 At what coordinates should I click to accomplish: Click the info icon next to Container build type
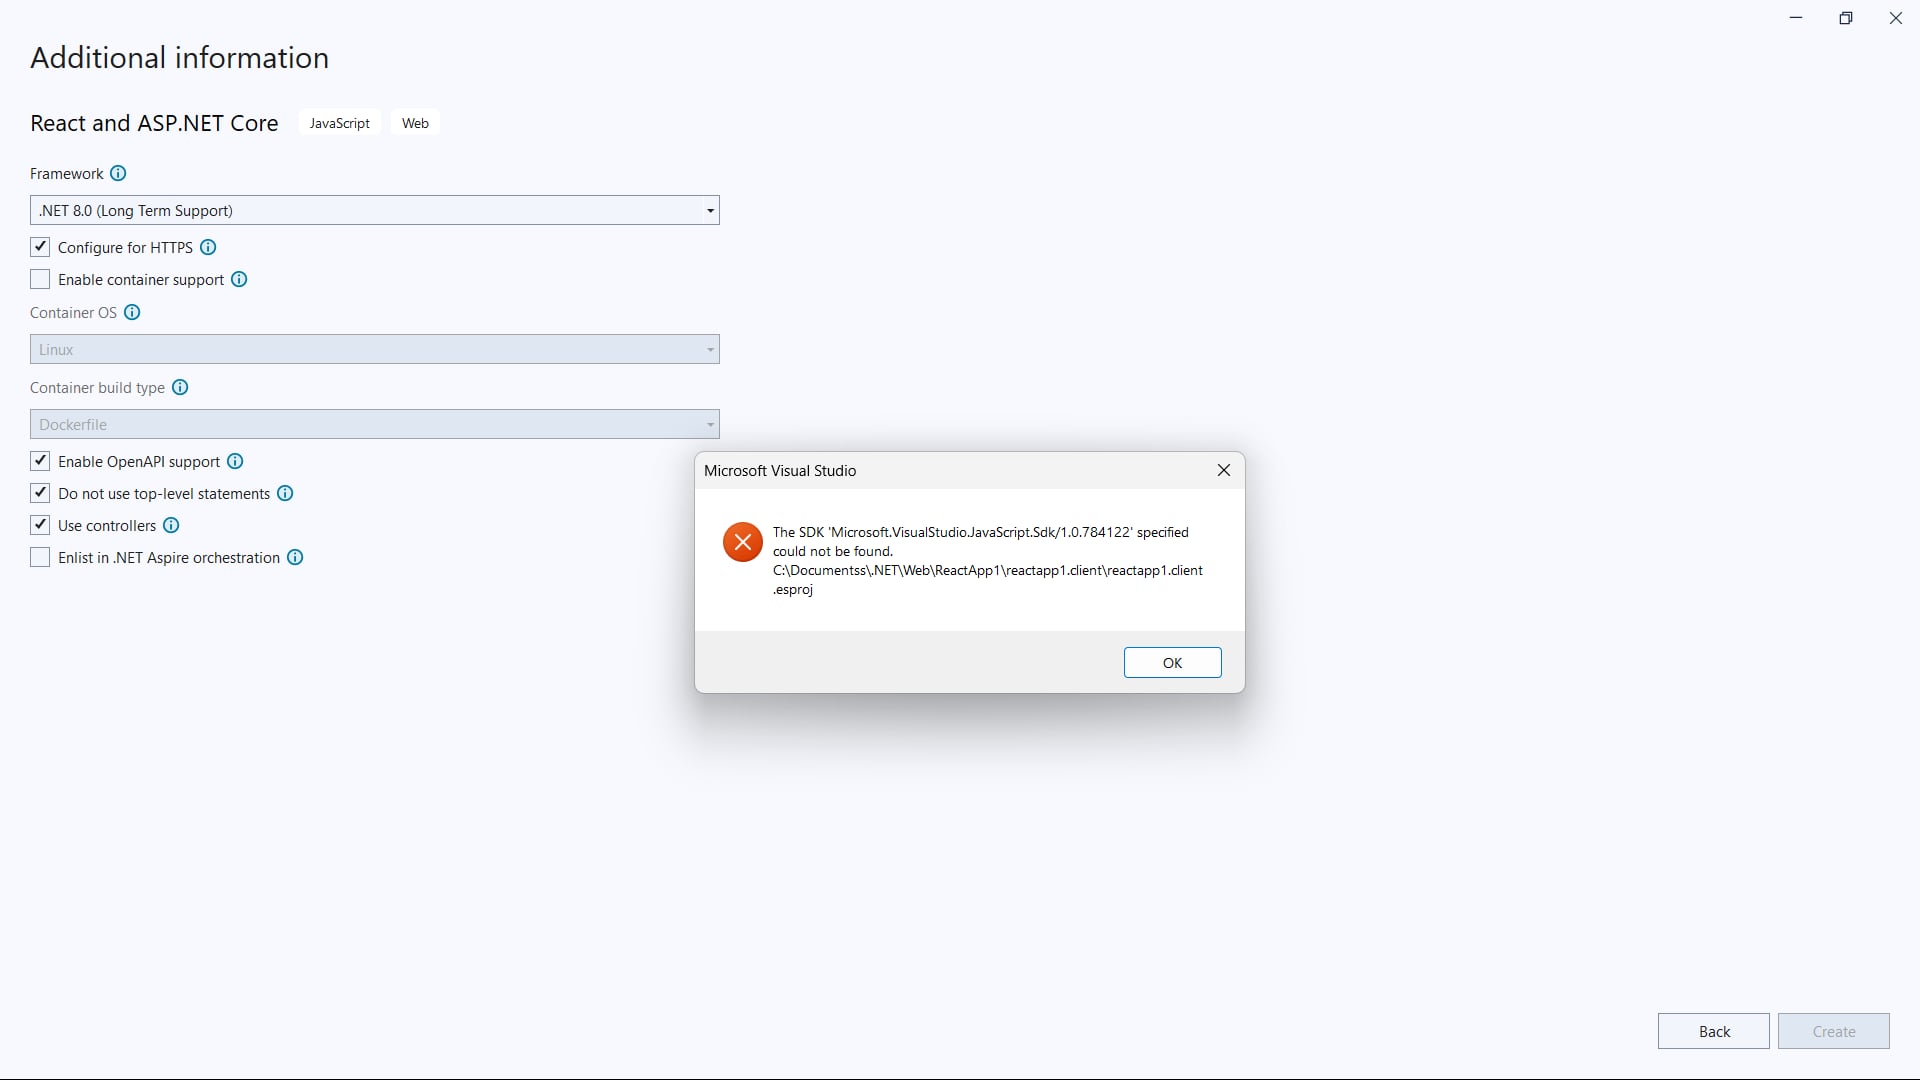pyautogui.click(x=180, y=387)
